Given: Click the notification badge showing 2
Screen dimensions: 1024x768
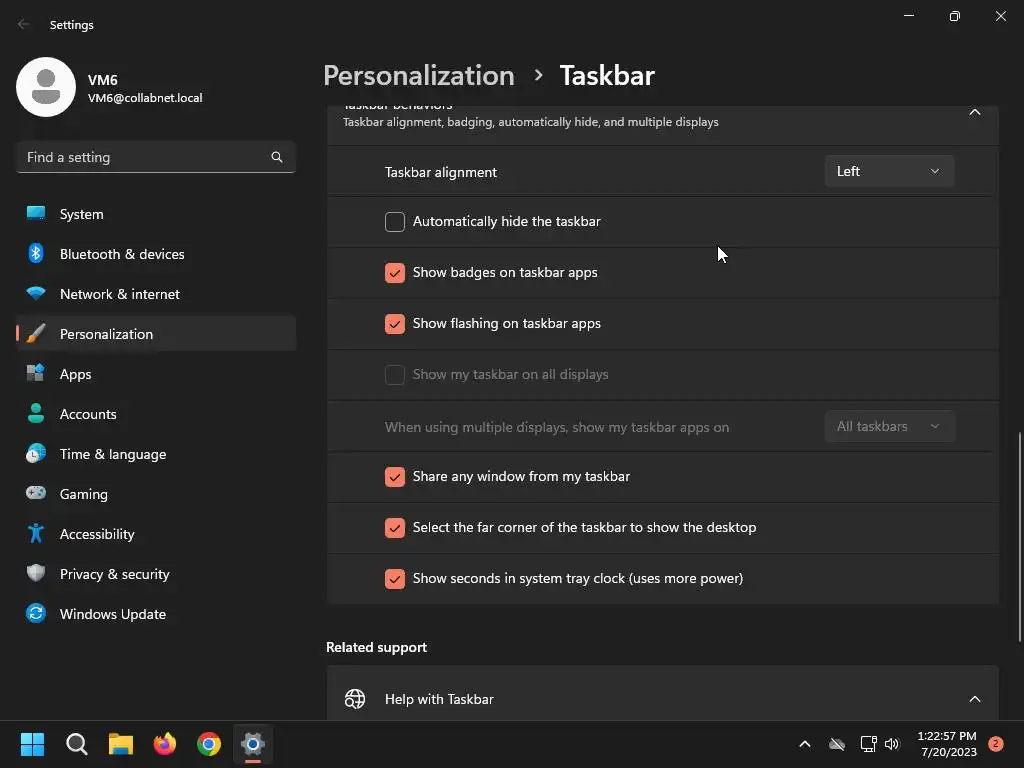Looking at the screenshot, I should [996, 744].
